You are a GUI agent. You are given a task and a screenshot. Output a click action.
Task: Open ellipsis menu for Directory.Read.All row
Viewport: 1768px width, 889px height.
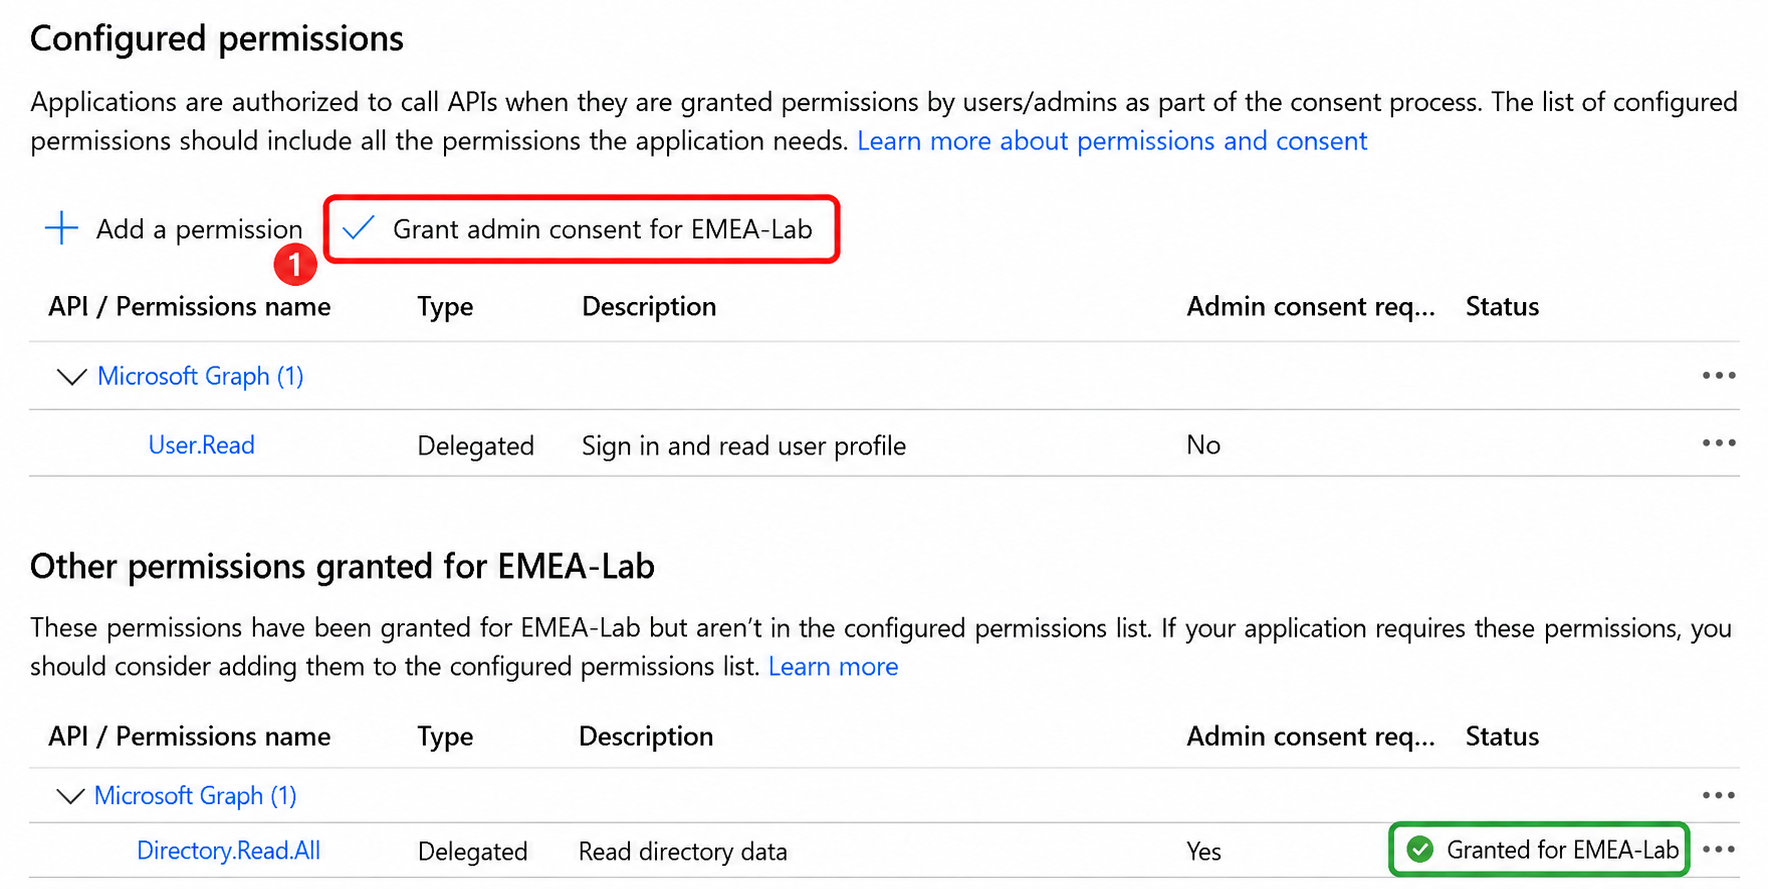[1718, 849]
